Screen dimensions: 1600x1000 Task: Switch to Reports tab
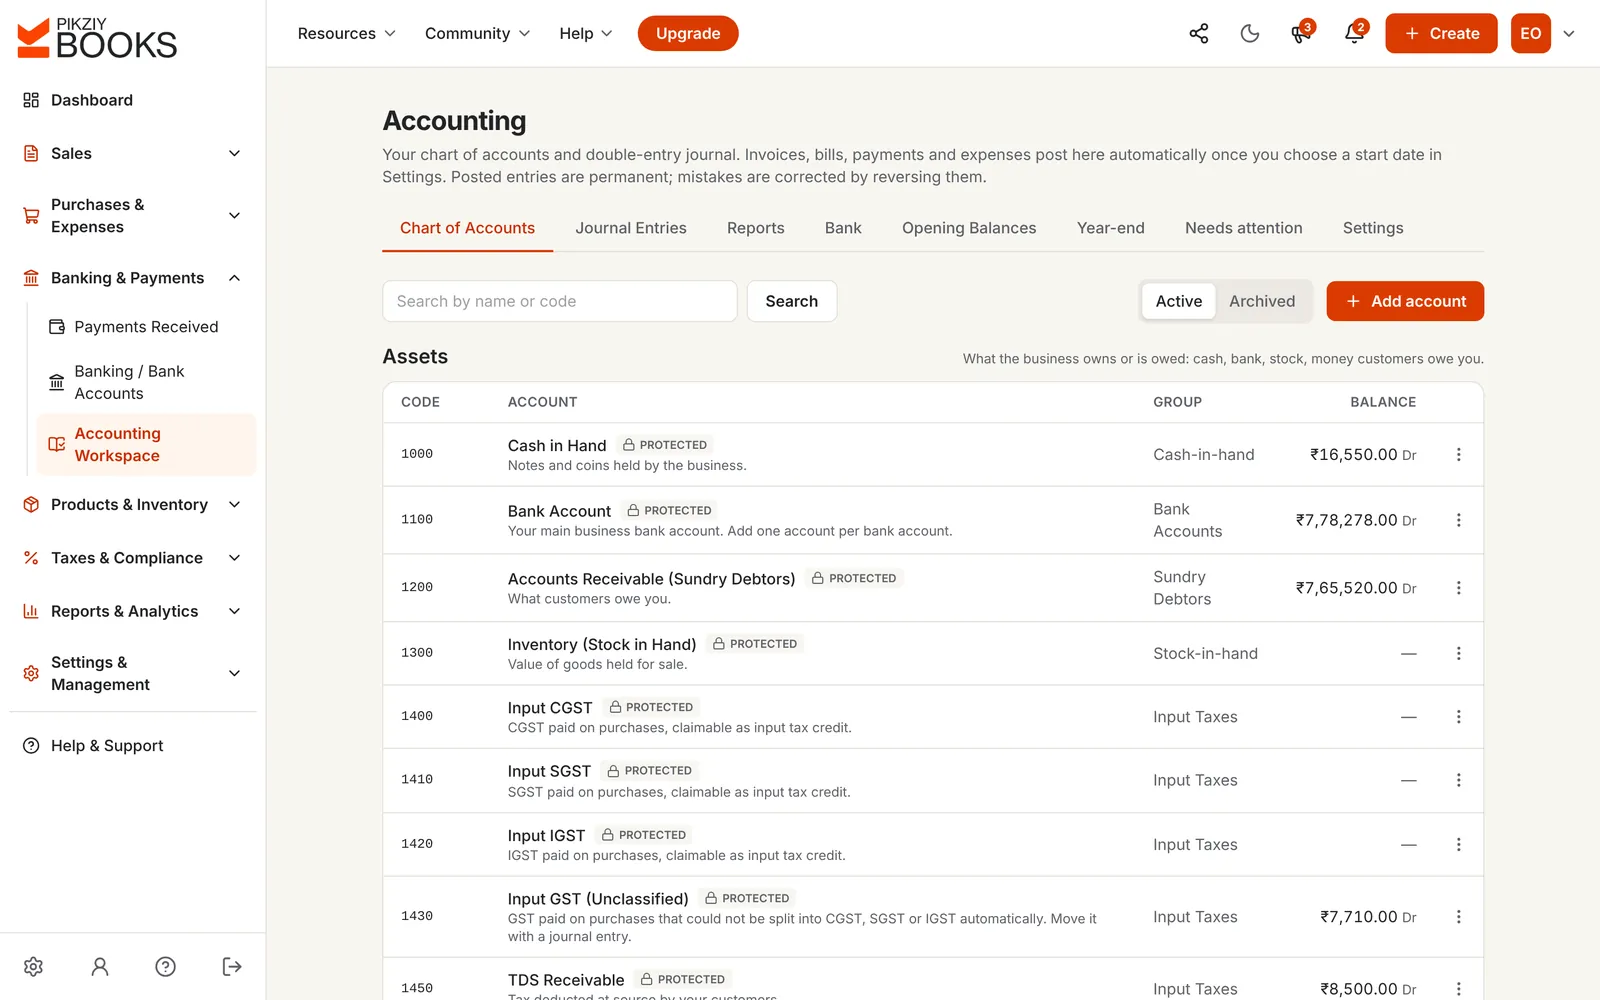coord(756,228)
